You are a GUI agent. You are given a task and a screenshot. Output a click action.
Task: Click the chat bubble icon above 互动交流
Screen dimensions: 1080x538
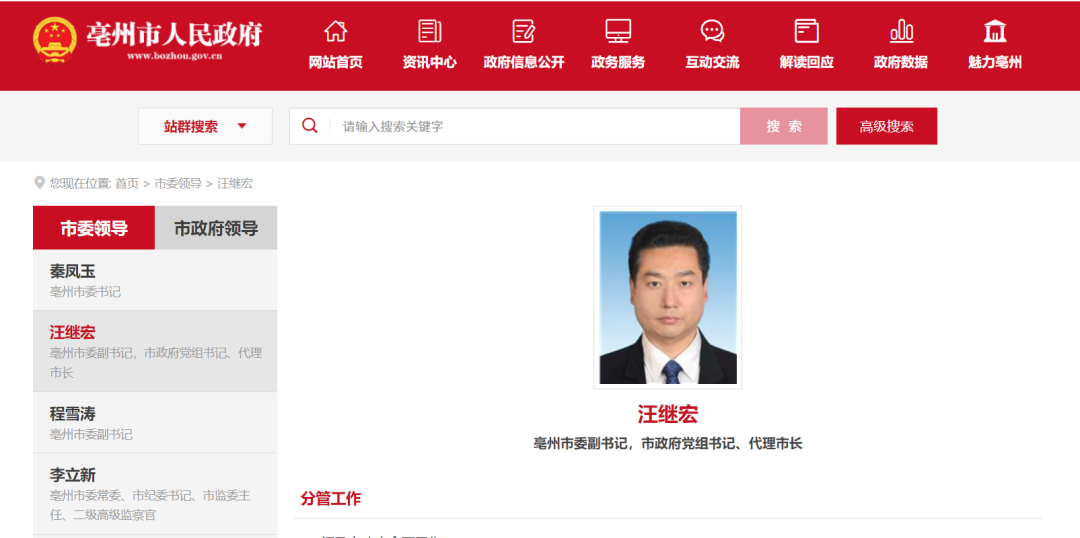pos(712,31)
